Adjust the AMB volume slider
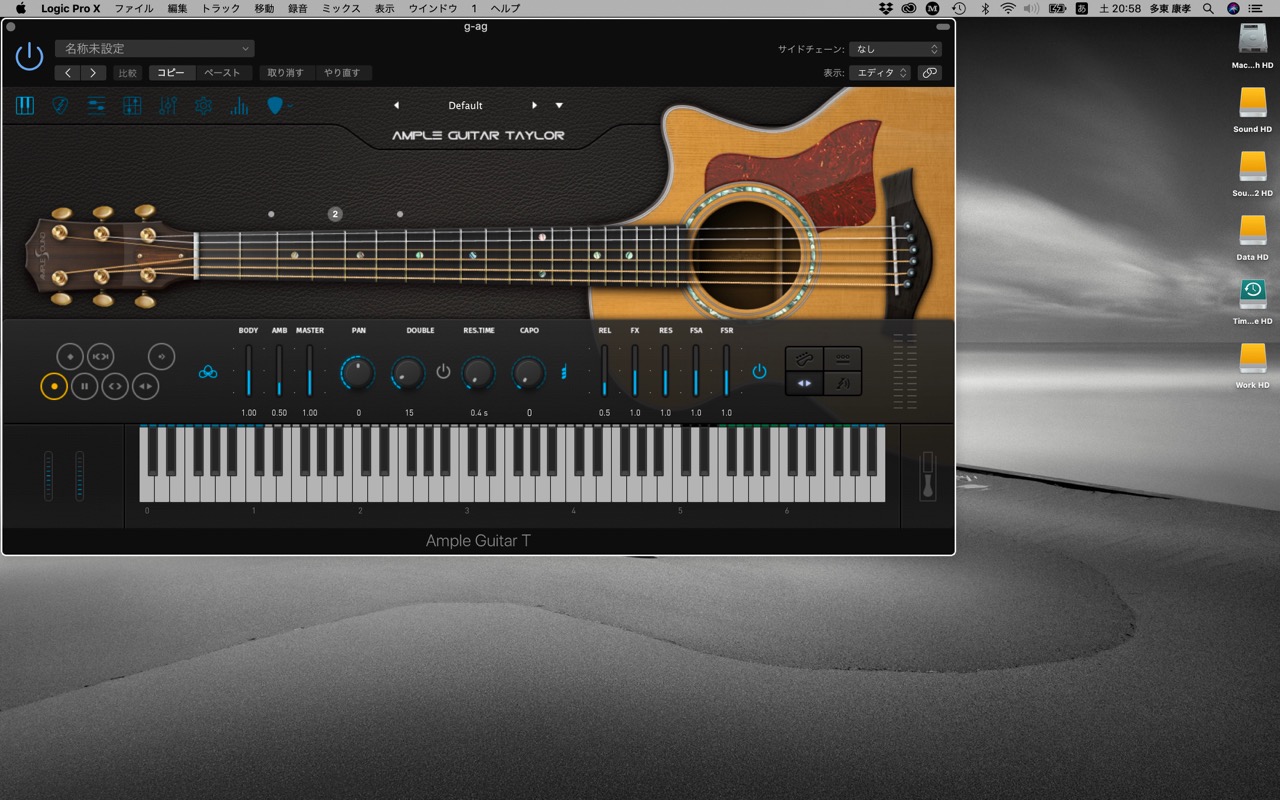Viewport: 1280px width, 800px height. pos(279,372)
